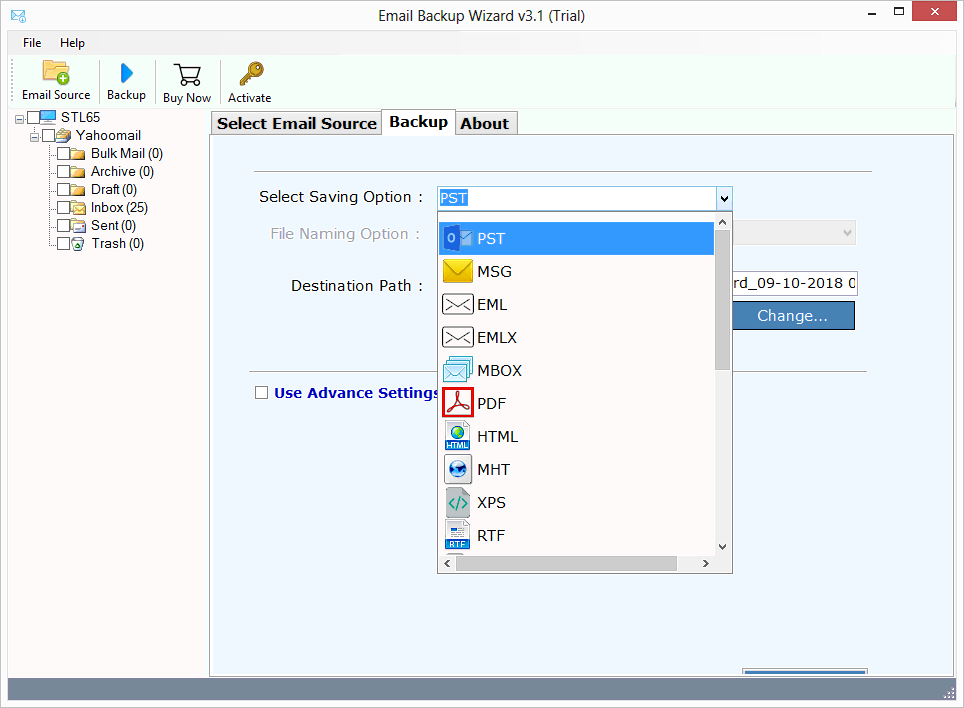Click the MHT browser icon
Image resolution: width=964 pixels, height=708 pixels.
pyautogui.click(x=457, y=469)
